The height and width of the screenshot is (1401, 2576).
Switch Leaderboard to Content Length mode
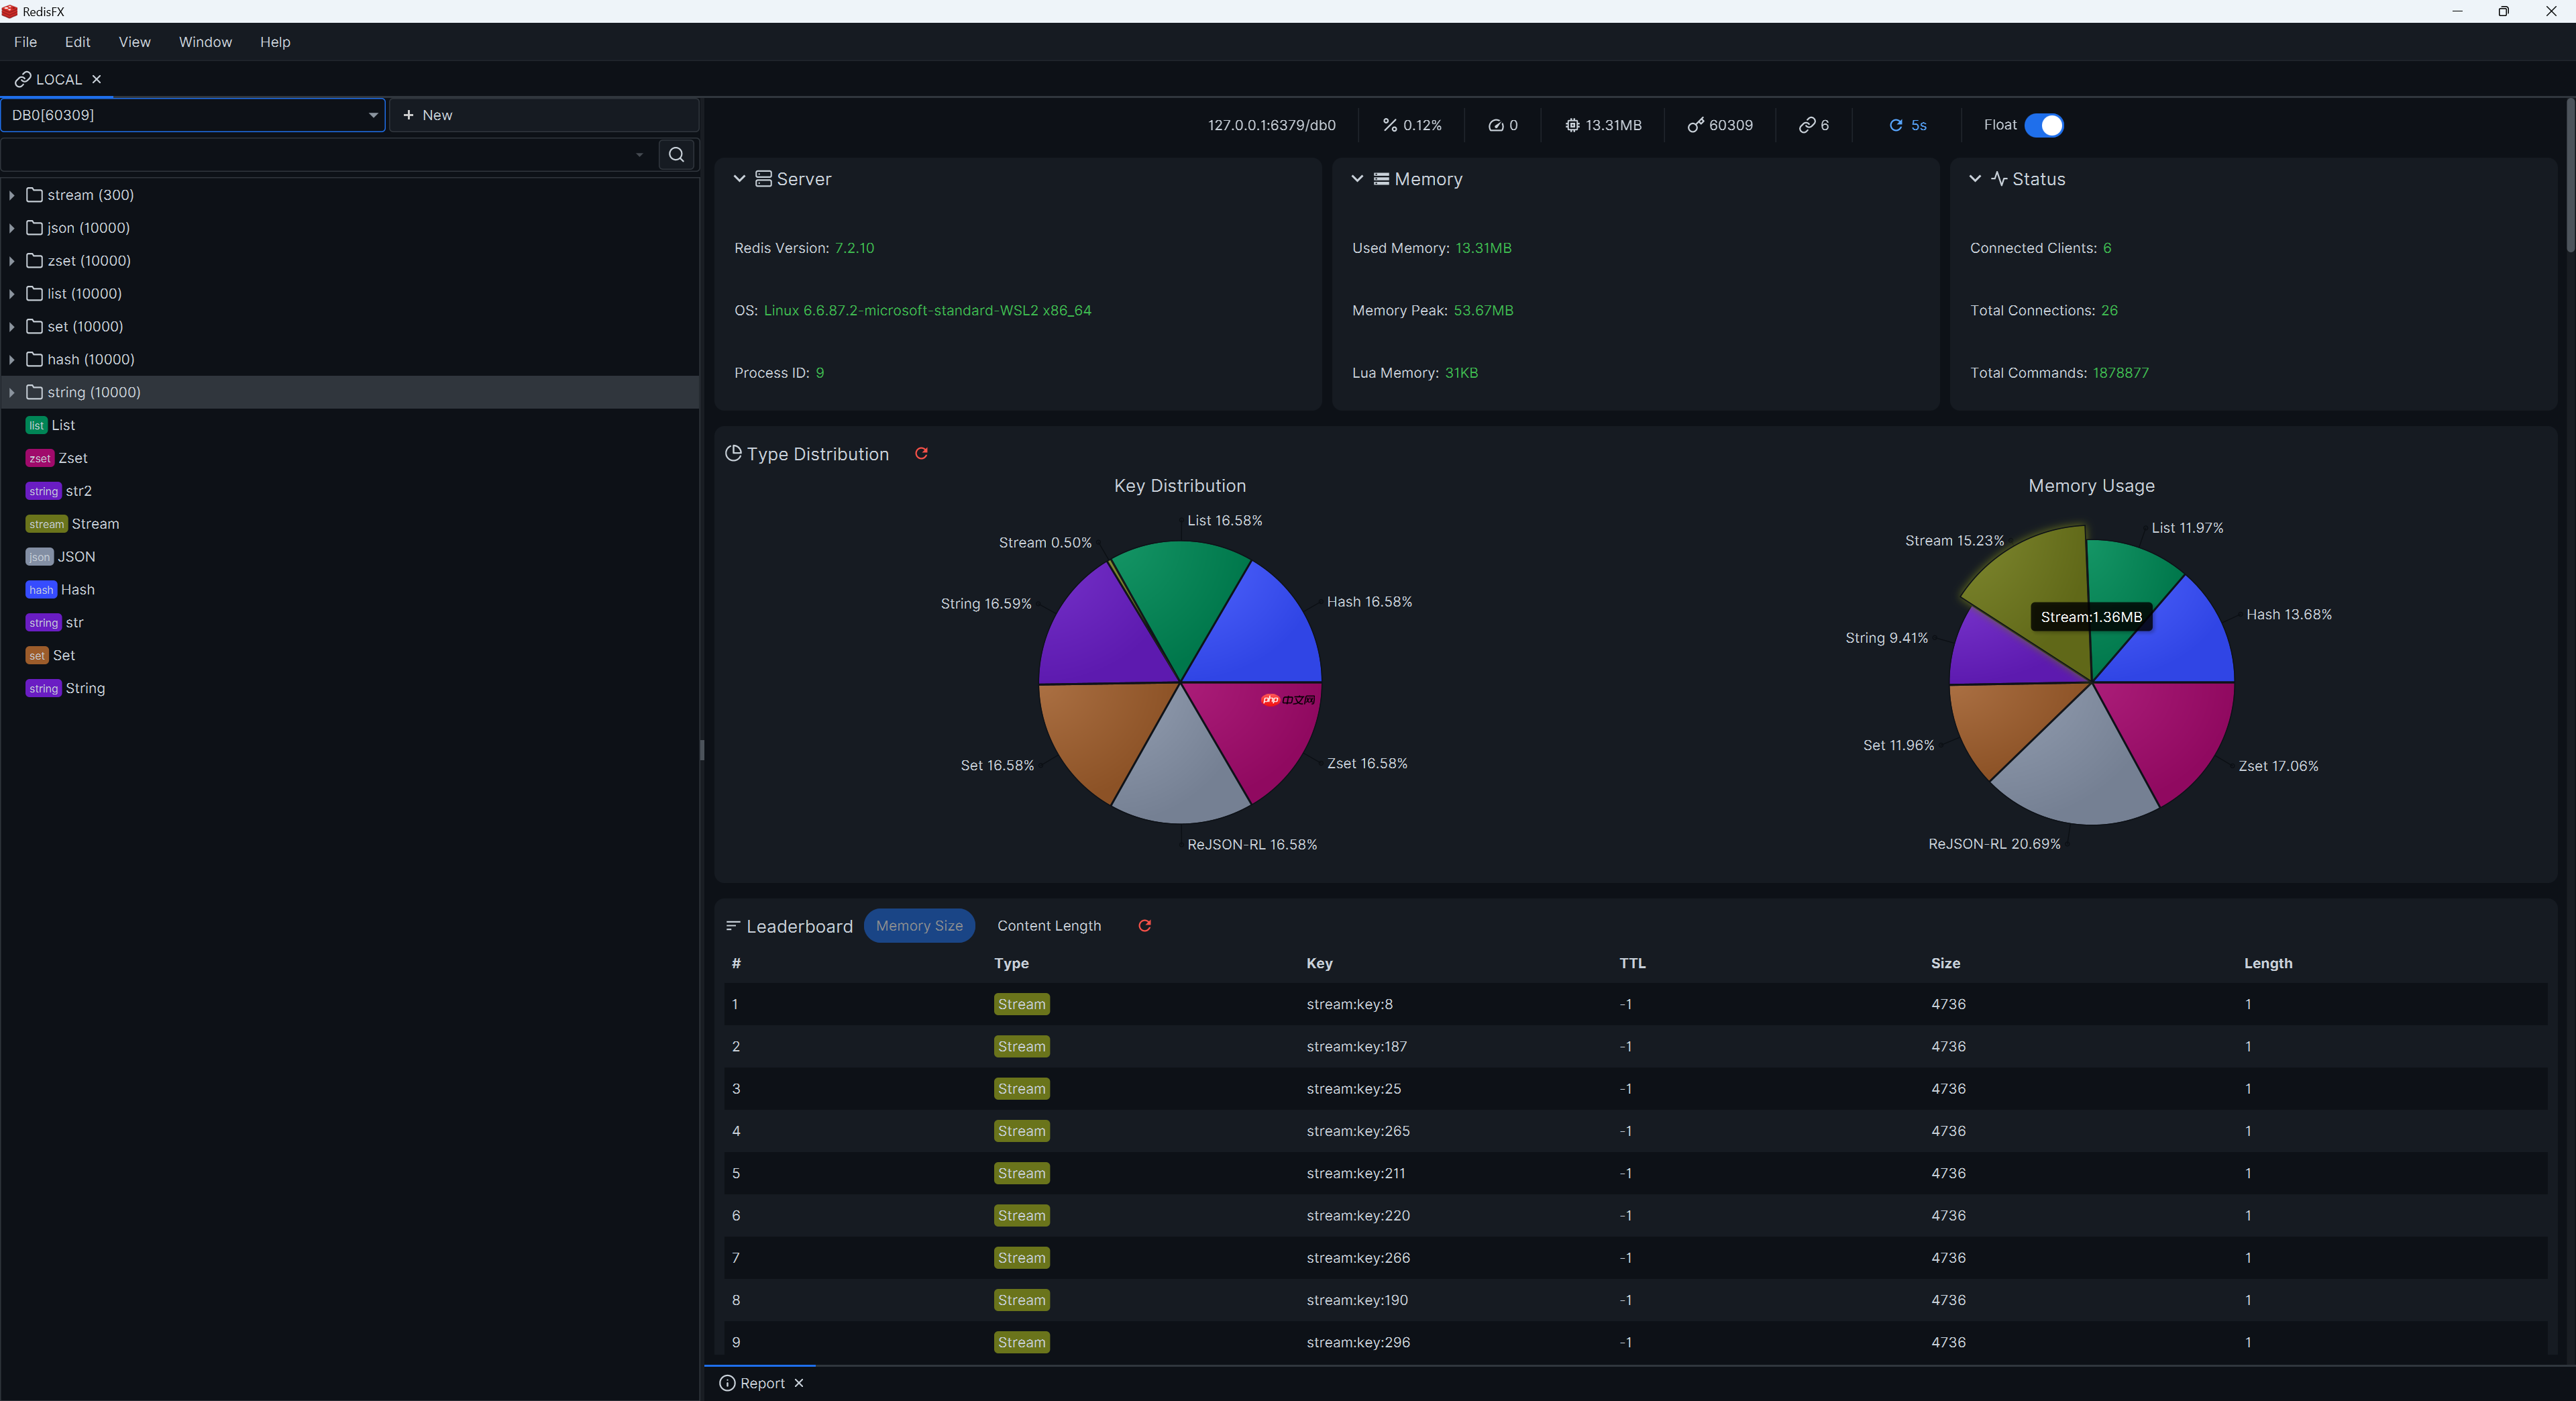point(1047,926)
